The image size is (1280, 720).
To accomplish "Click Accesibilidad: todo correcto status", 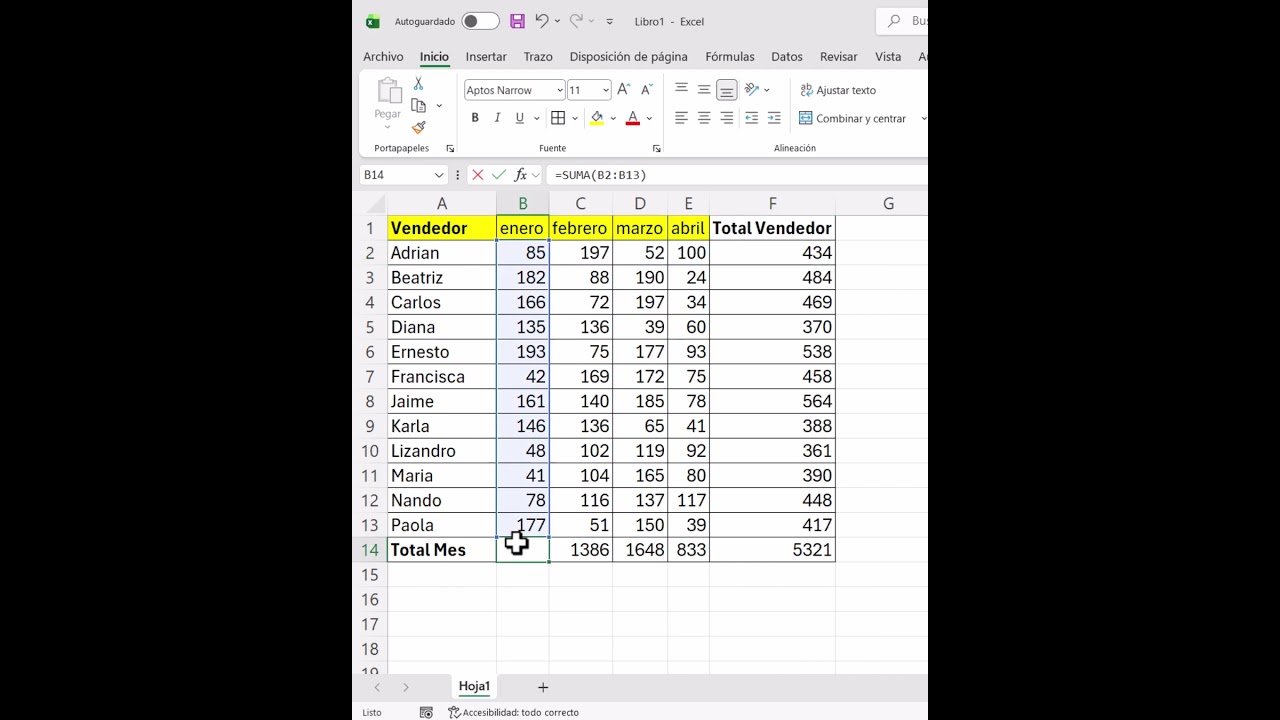I will (x=513, y=712).
